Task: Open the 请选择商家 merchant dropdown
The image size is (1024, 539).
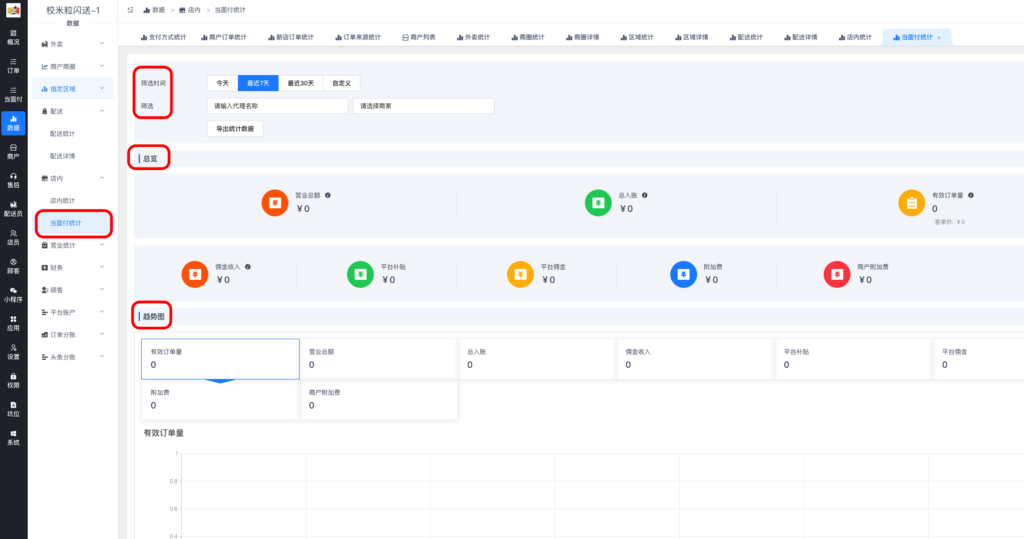Action: pyautogui.click(x=423, y=106)
